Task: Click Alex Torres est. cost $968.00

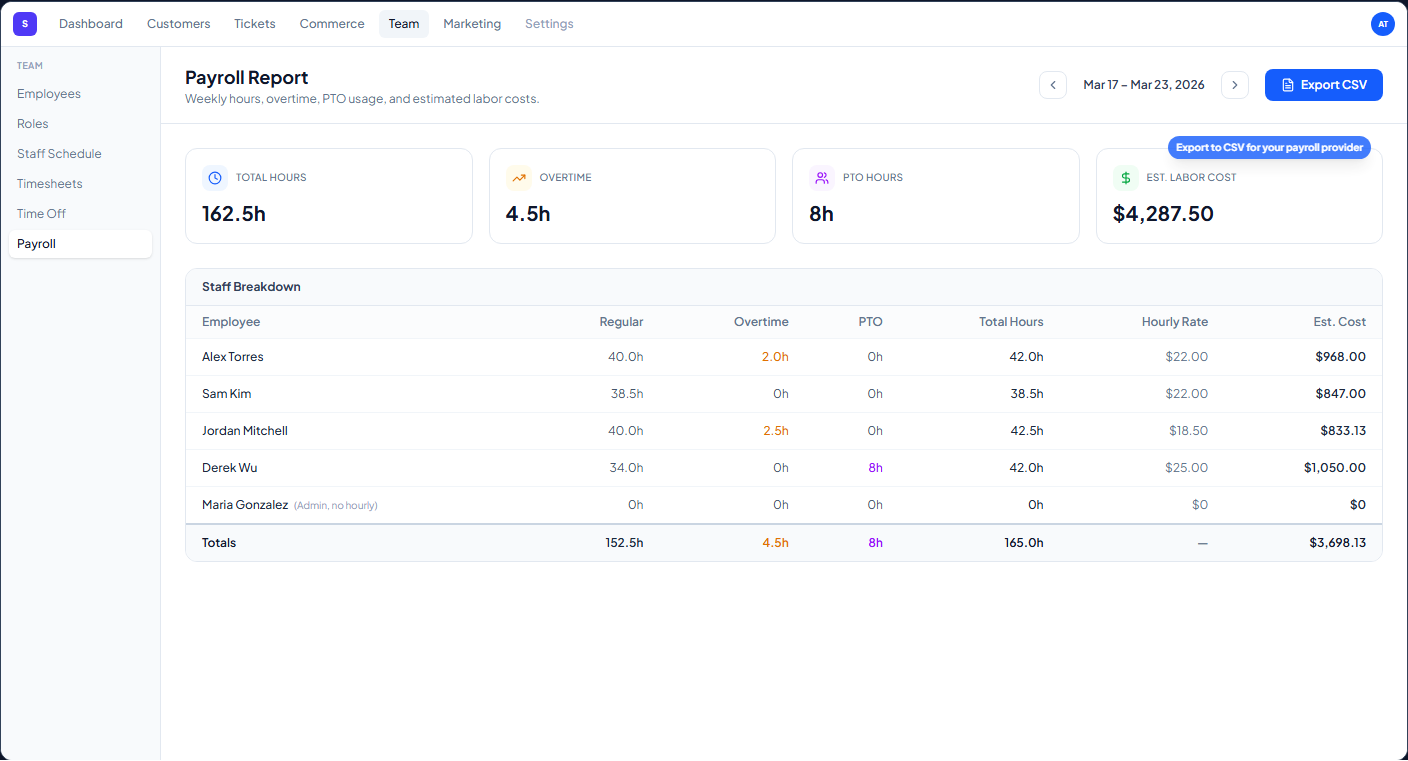Action: 1341,357
